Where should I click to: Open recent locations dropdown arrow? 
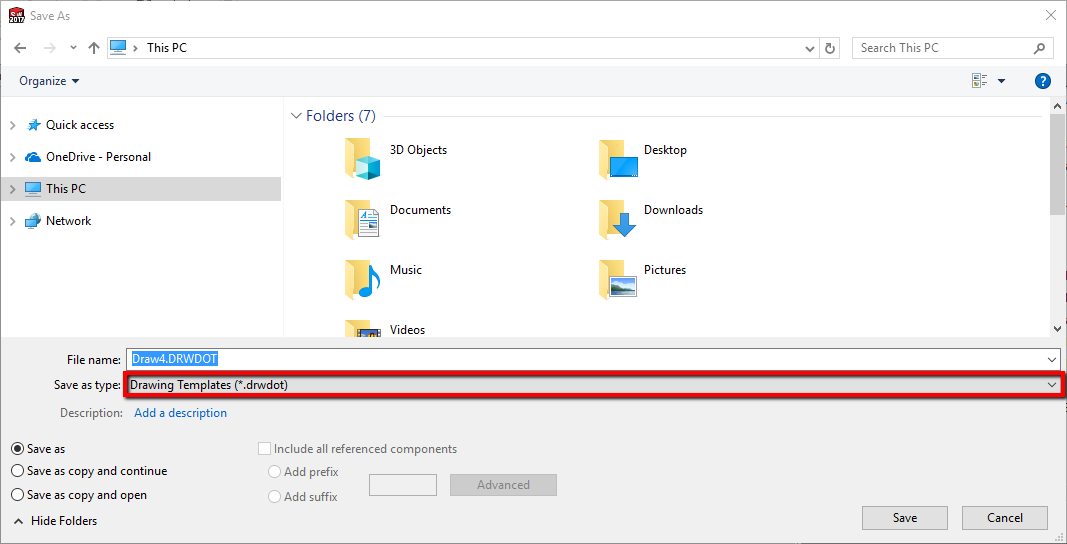[x=73, y=48]
